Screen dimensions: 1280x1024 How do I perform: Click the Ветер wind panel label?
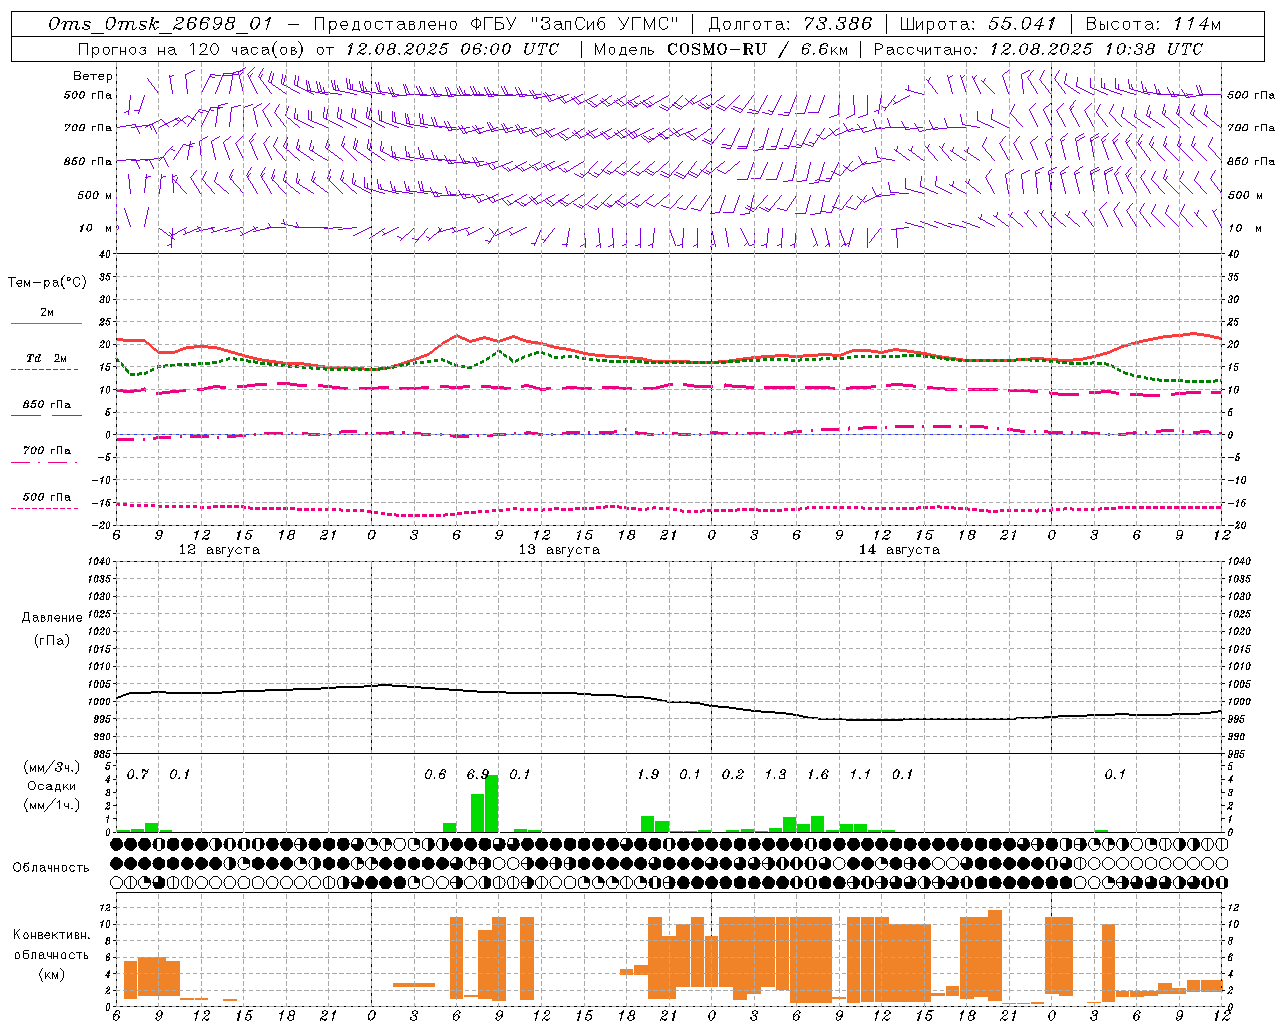tap(93, 76)
